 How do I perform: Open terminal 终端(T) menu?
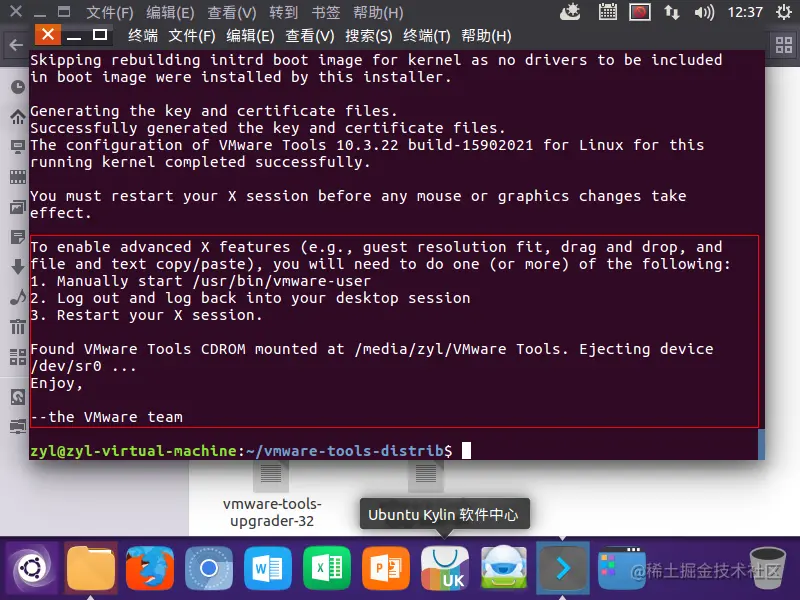point(427,36)
